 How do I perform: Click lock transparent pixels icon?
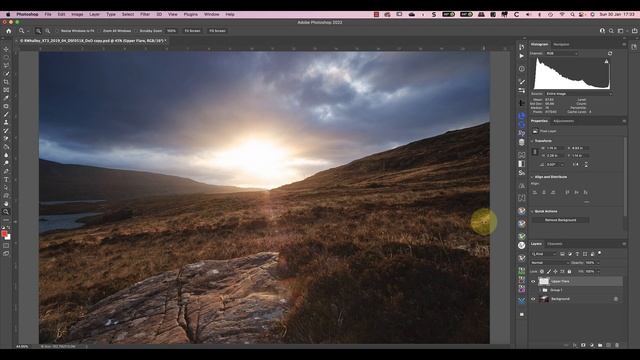542,271
